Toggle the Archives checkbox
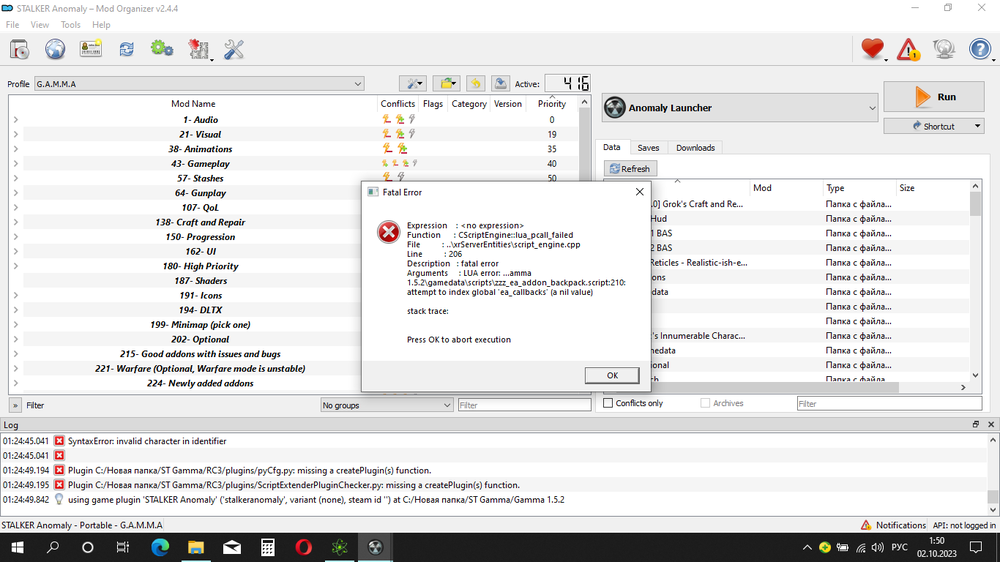The image size is (1000, 562). click(x=706, y=404)
